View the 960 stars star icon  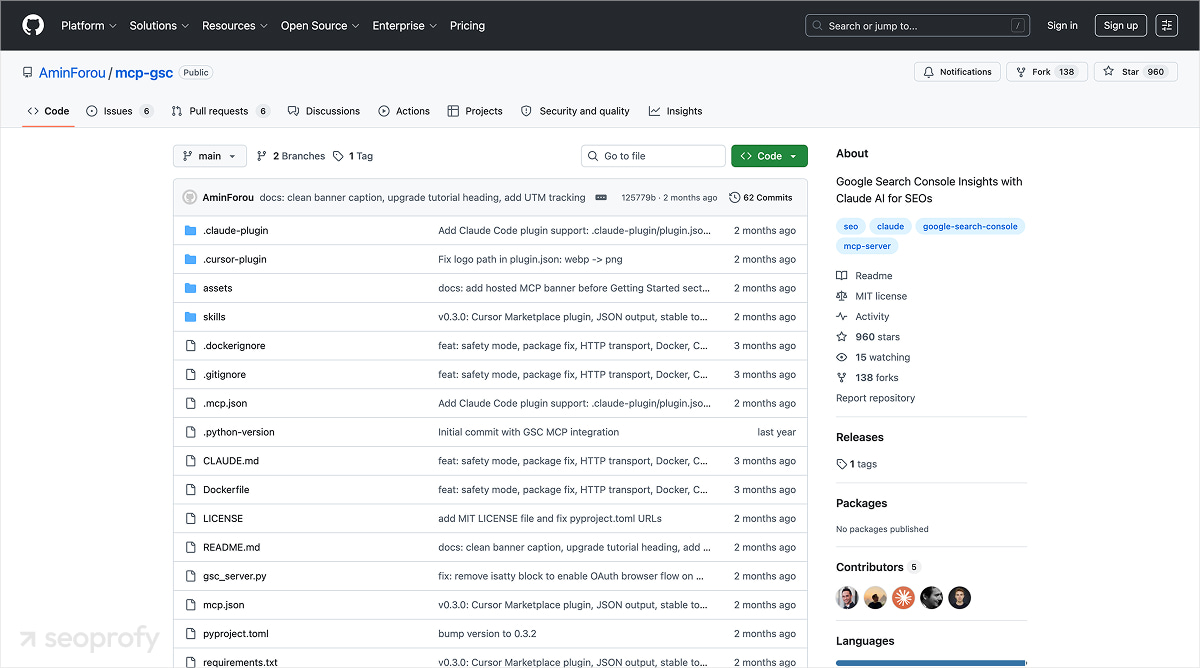tap(842, 337)
